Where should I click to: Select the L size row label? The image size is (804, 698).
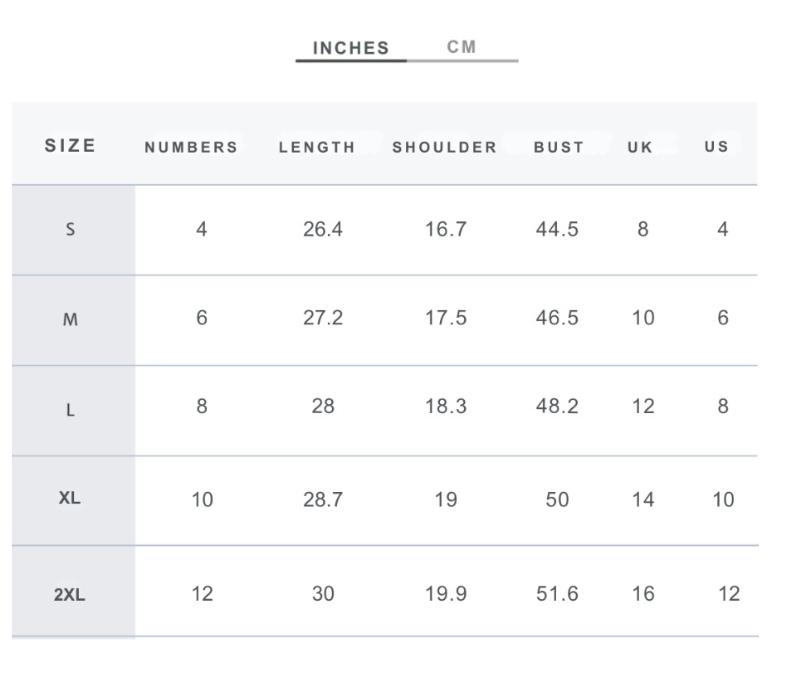coord(70,410)
